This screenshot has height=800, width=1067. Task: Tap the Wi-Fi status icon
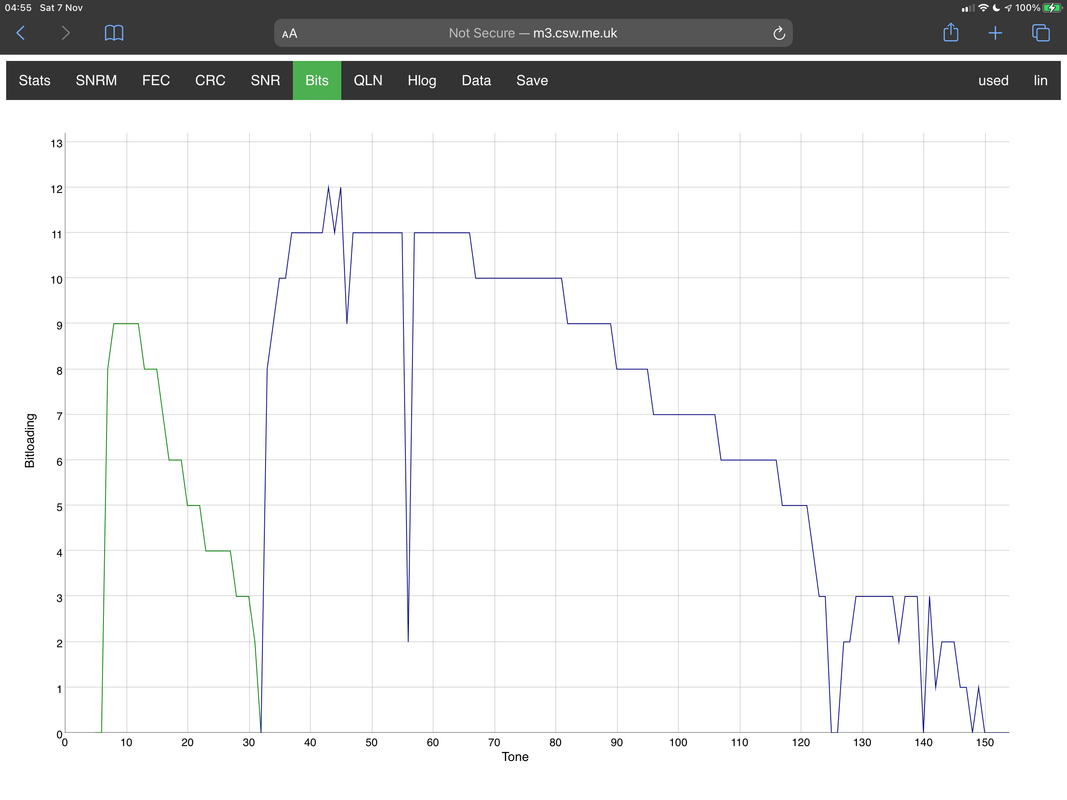click(x=983, y=8)
